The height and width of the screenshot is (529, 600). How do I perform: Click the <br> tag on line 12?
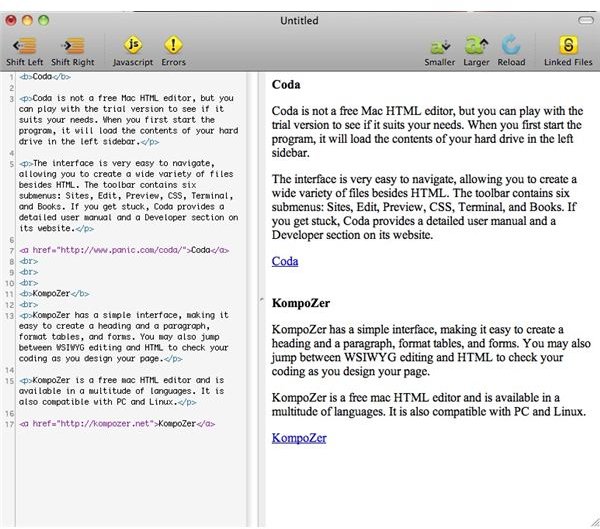29,305
